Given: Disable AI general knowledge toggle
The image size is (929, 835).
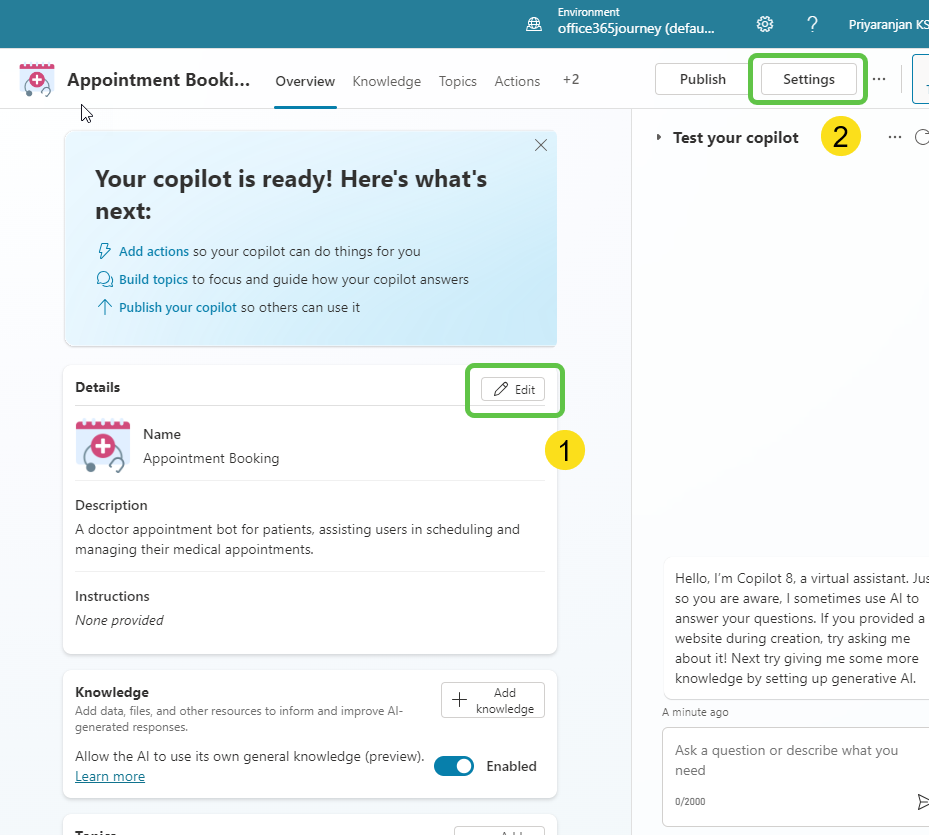Looking at the screenshot, I should (454, 766).
